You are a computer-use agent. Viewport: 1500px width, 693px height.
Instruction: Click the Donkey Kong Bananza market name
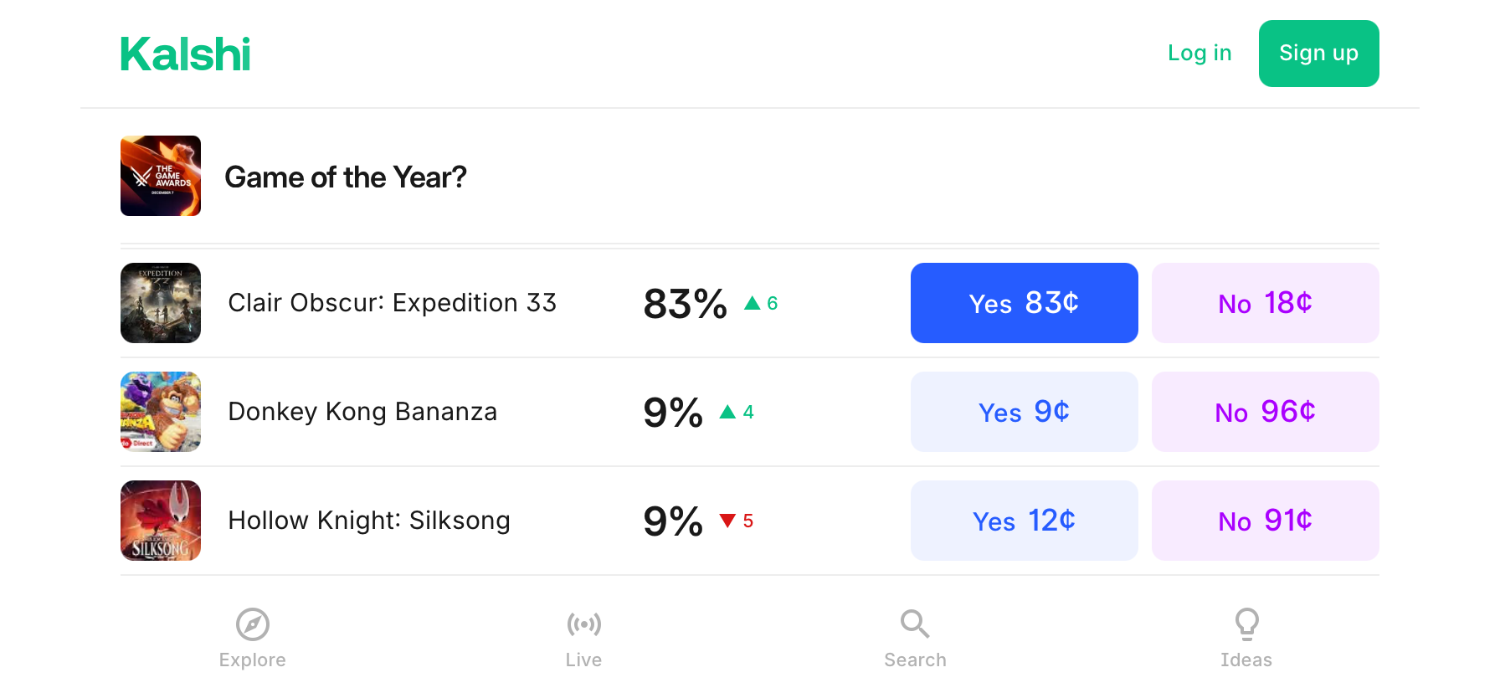(x=362, y=412)
